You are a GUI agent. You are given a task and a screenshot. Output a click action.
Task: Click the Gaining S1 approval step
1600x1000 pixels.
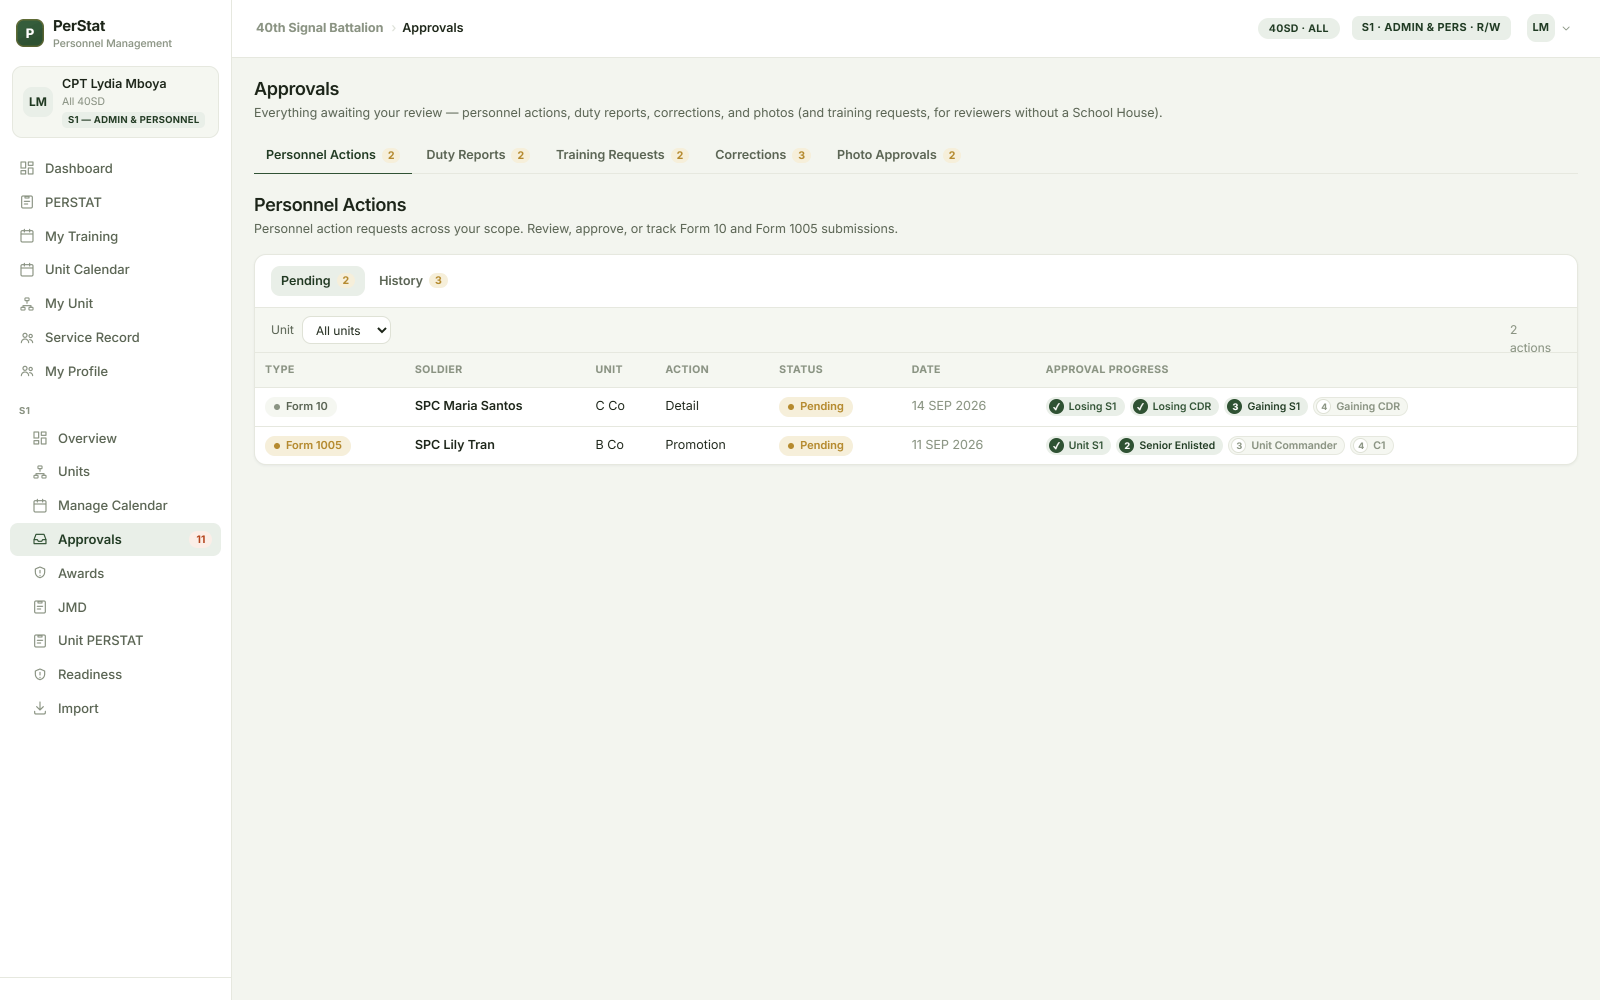pyautogui.click(x=1266, y=406)
